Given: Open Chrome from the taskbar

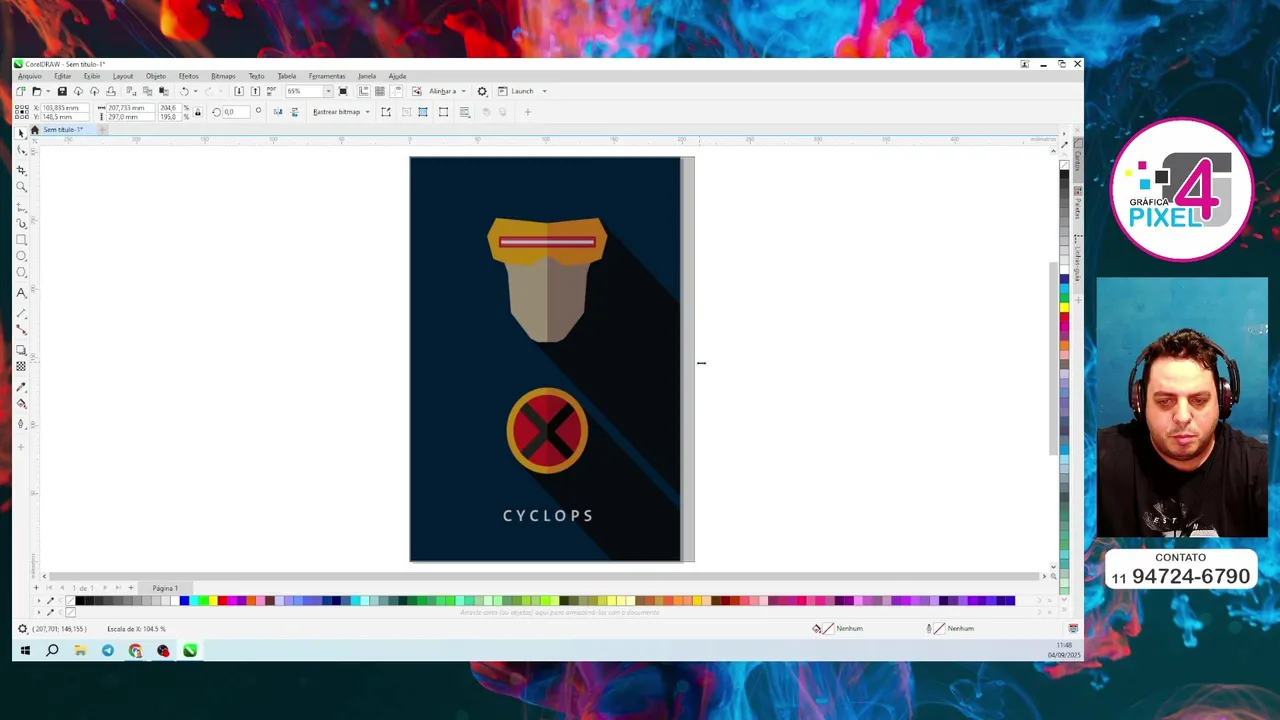Looking at the screenshot, I should click(135, 651).
